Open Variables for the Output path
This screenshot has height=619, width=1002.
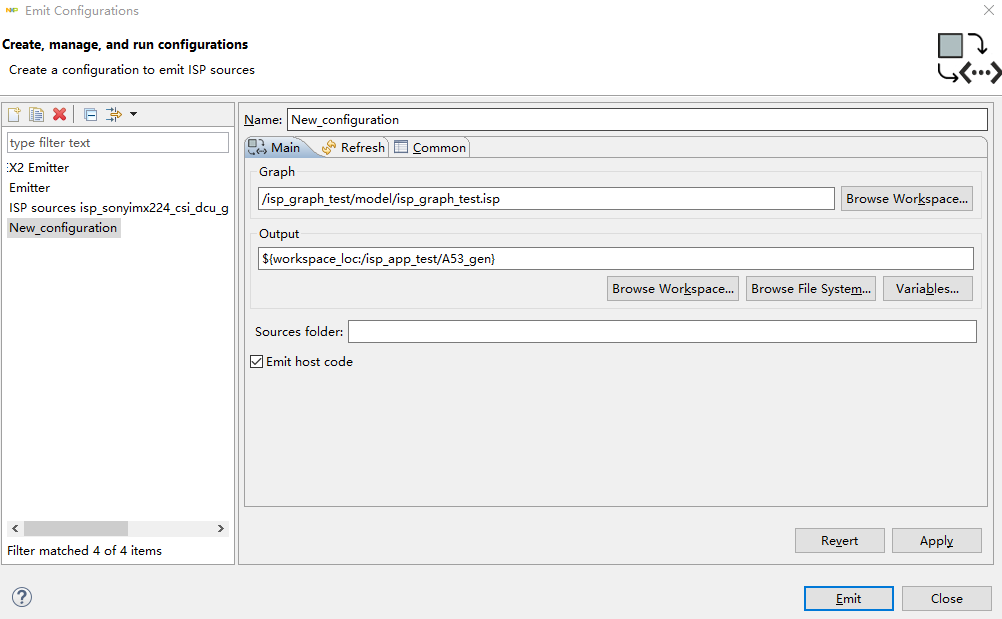pyautogui.click(x=927, y=288)
